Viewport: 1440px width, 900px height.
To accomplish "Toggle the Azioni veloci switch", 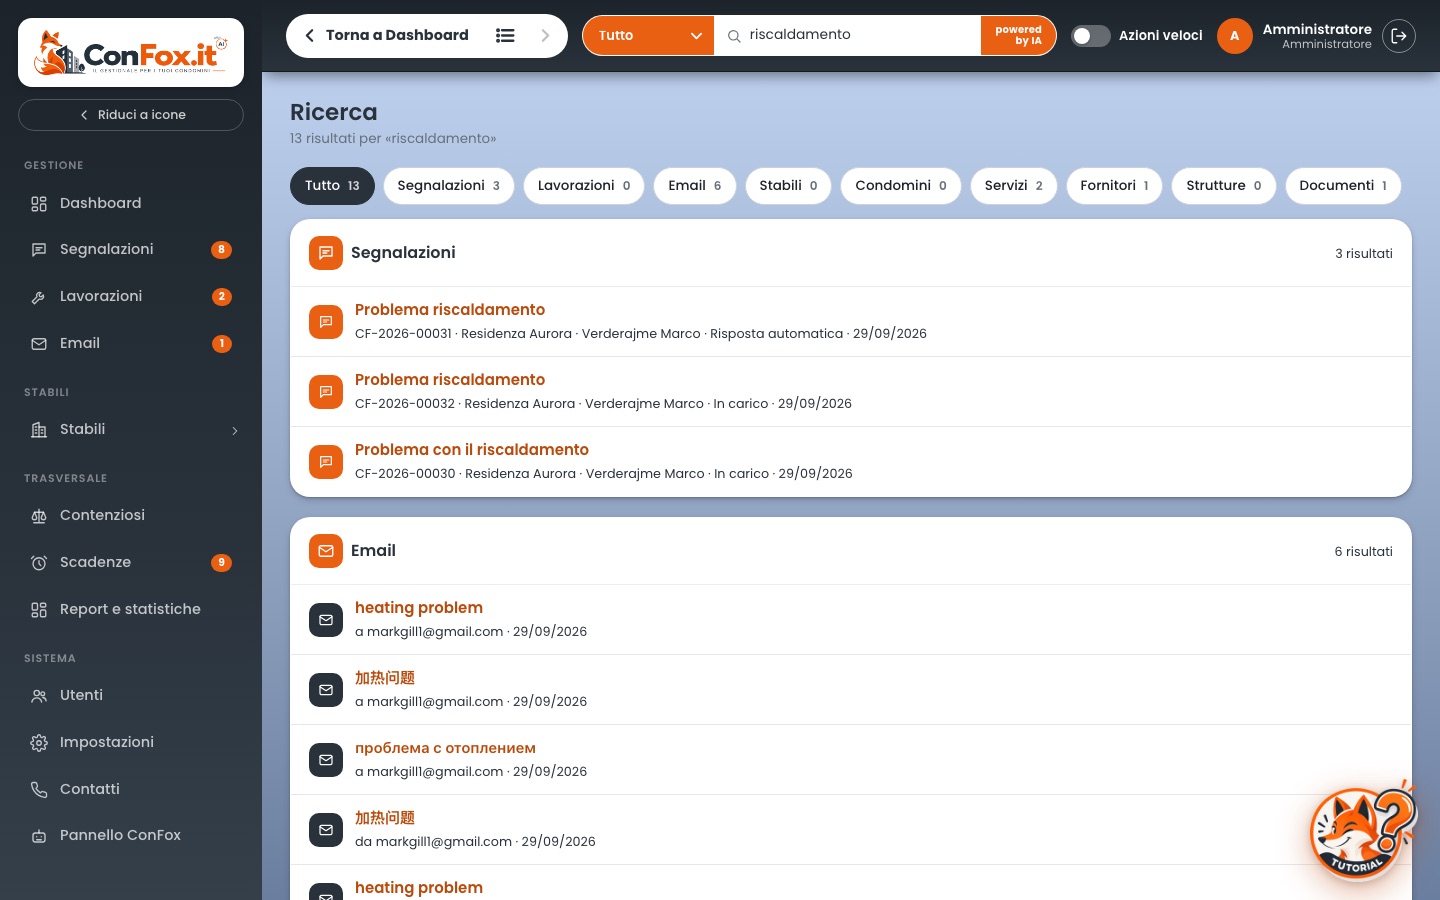I will point(1091,36).
